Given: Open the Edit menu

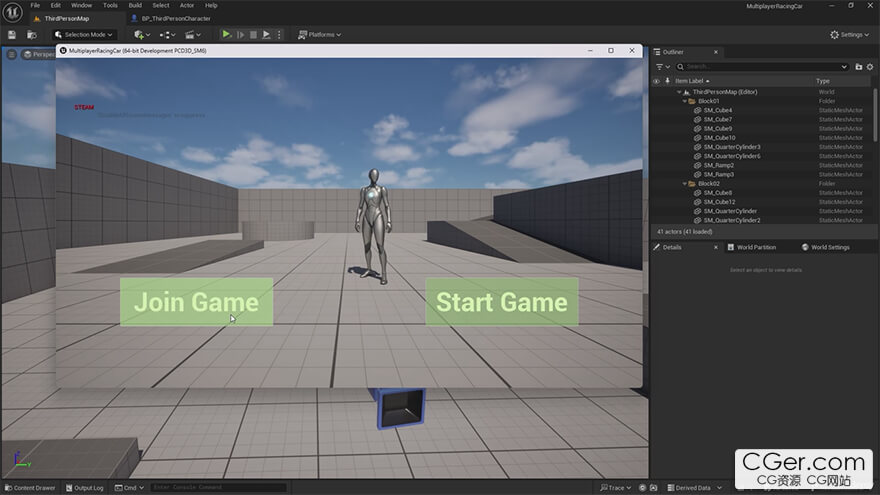Looking at the screenshot, I should tap(56, 6).
